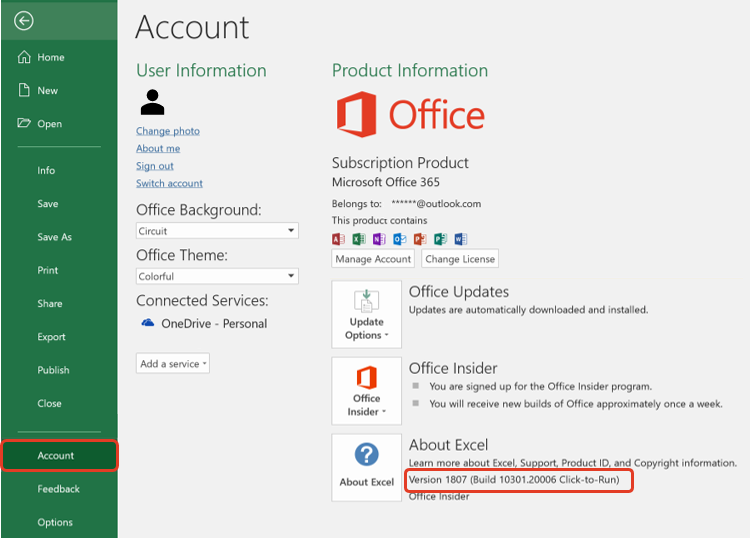Click the Change photo link

[x=168, y=131]
